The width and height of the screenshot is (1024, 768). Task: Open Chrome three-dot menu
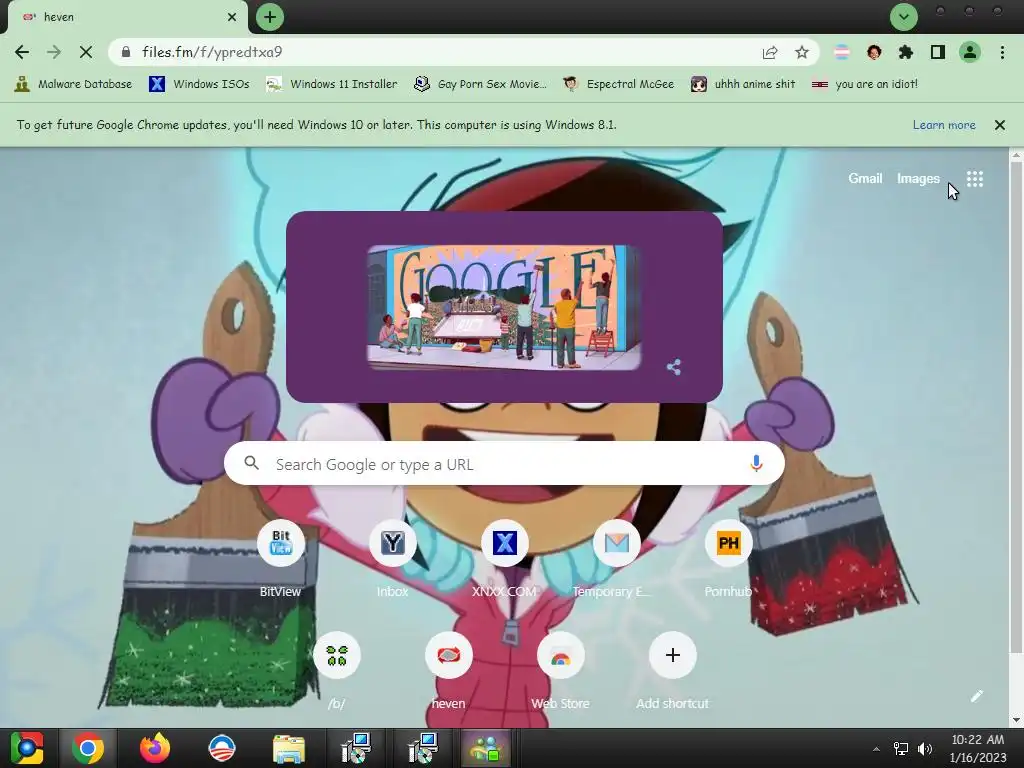[x=1002, y=52]
